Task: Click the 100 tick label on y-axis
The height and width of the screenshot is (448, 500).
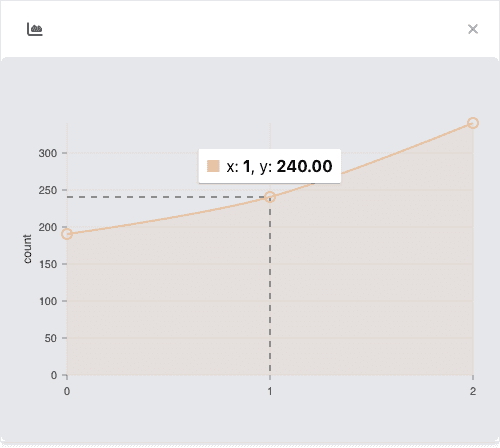Action: click(48, 301)
